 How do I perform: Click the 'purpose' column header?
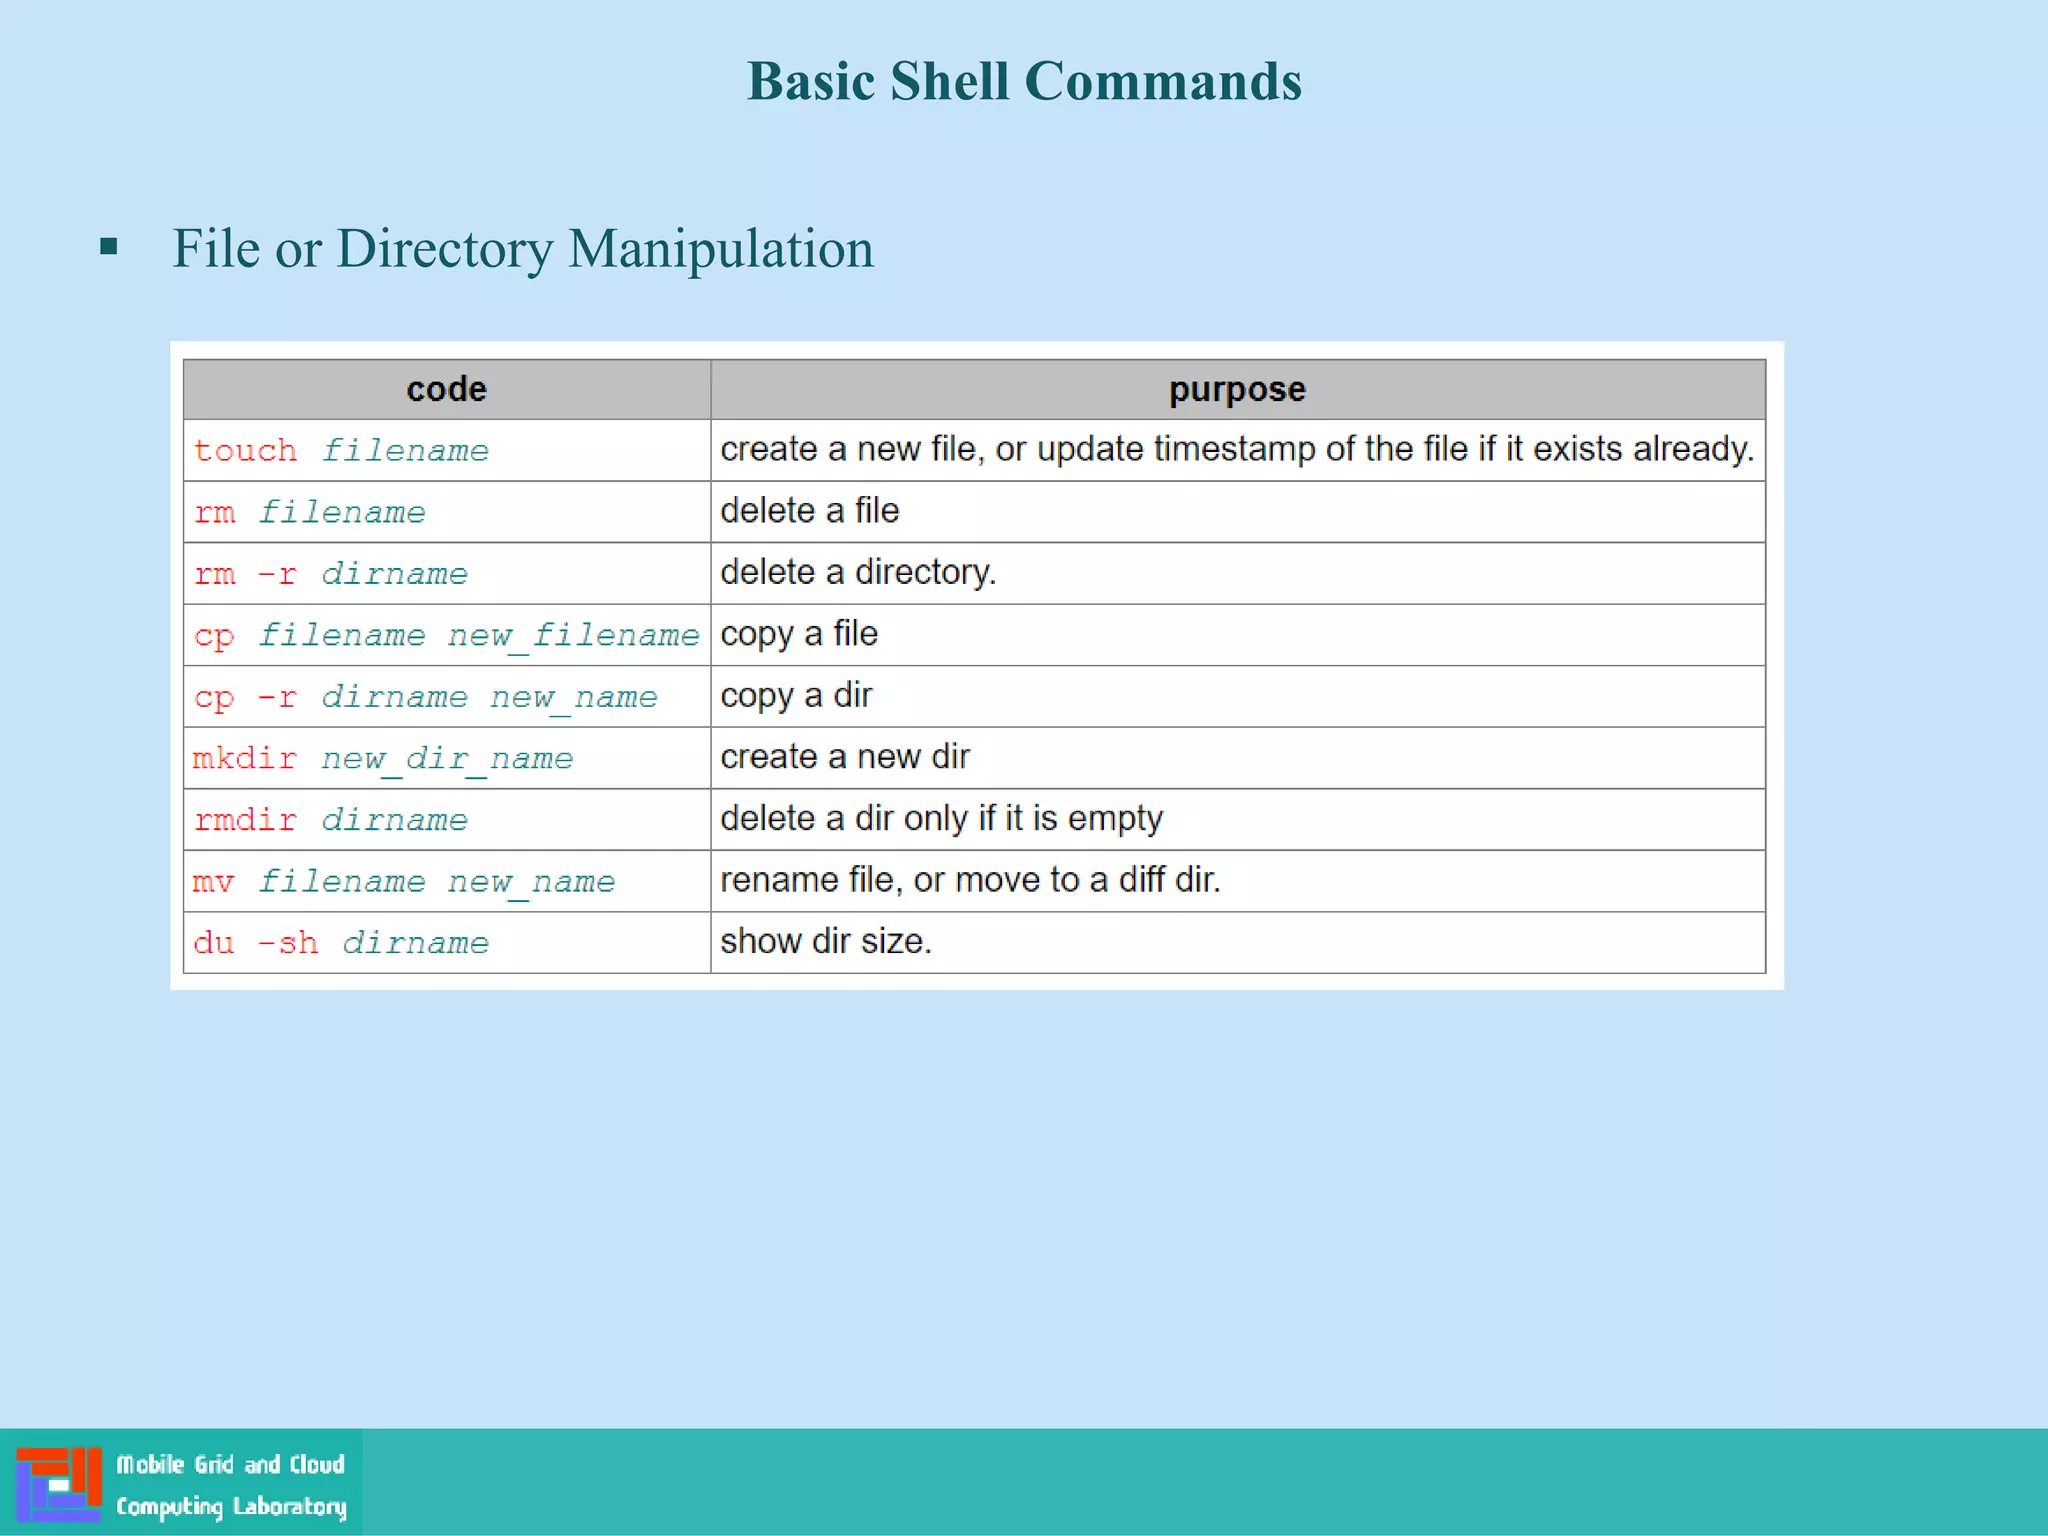[1238, 389]
